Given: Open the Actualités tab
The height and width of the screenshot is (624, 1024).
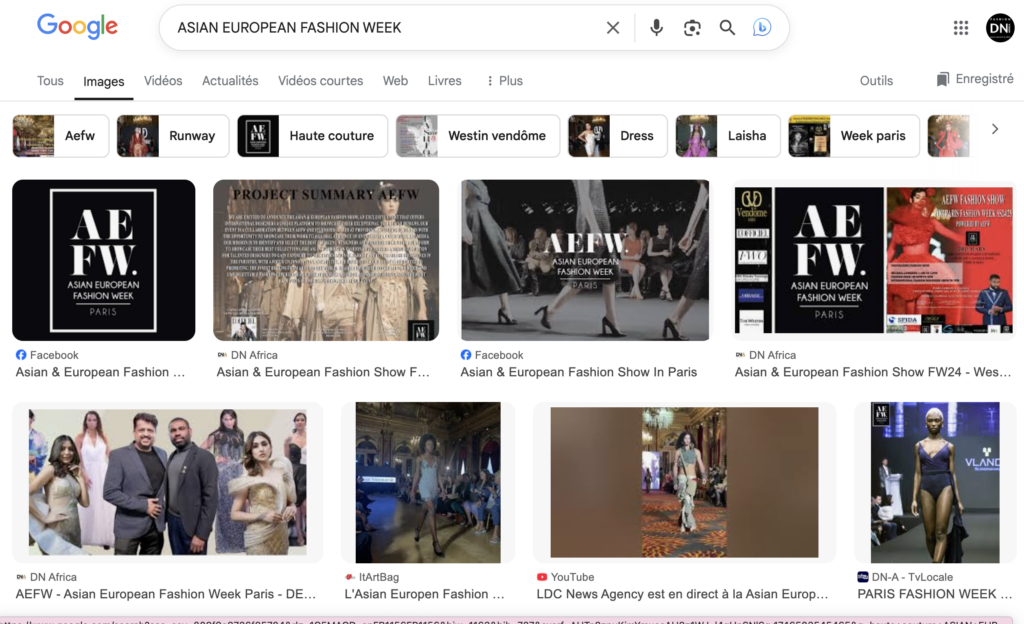Looking at the screenshot, I should tap(230, 80).
